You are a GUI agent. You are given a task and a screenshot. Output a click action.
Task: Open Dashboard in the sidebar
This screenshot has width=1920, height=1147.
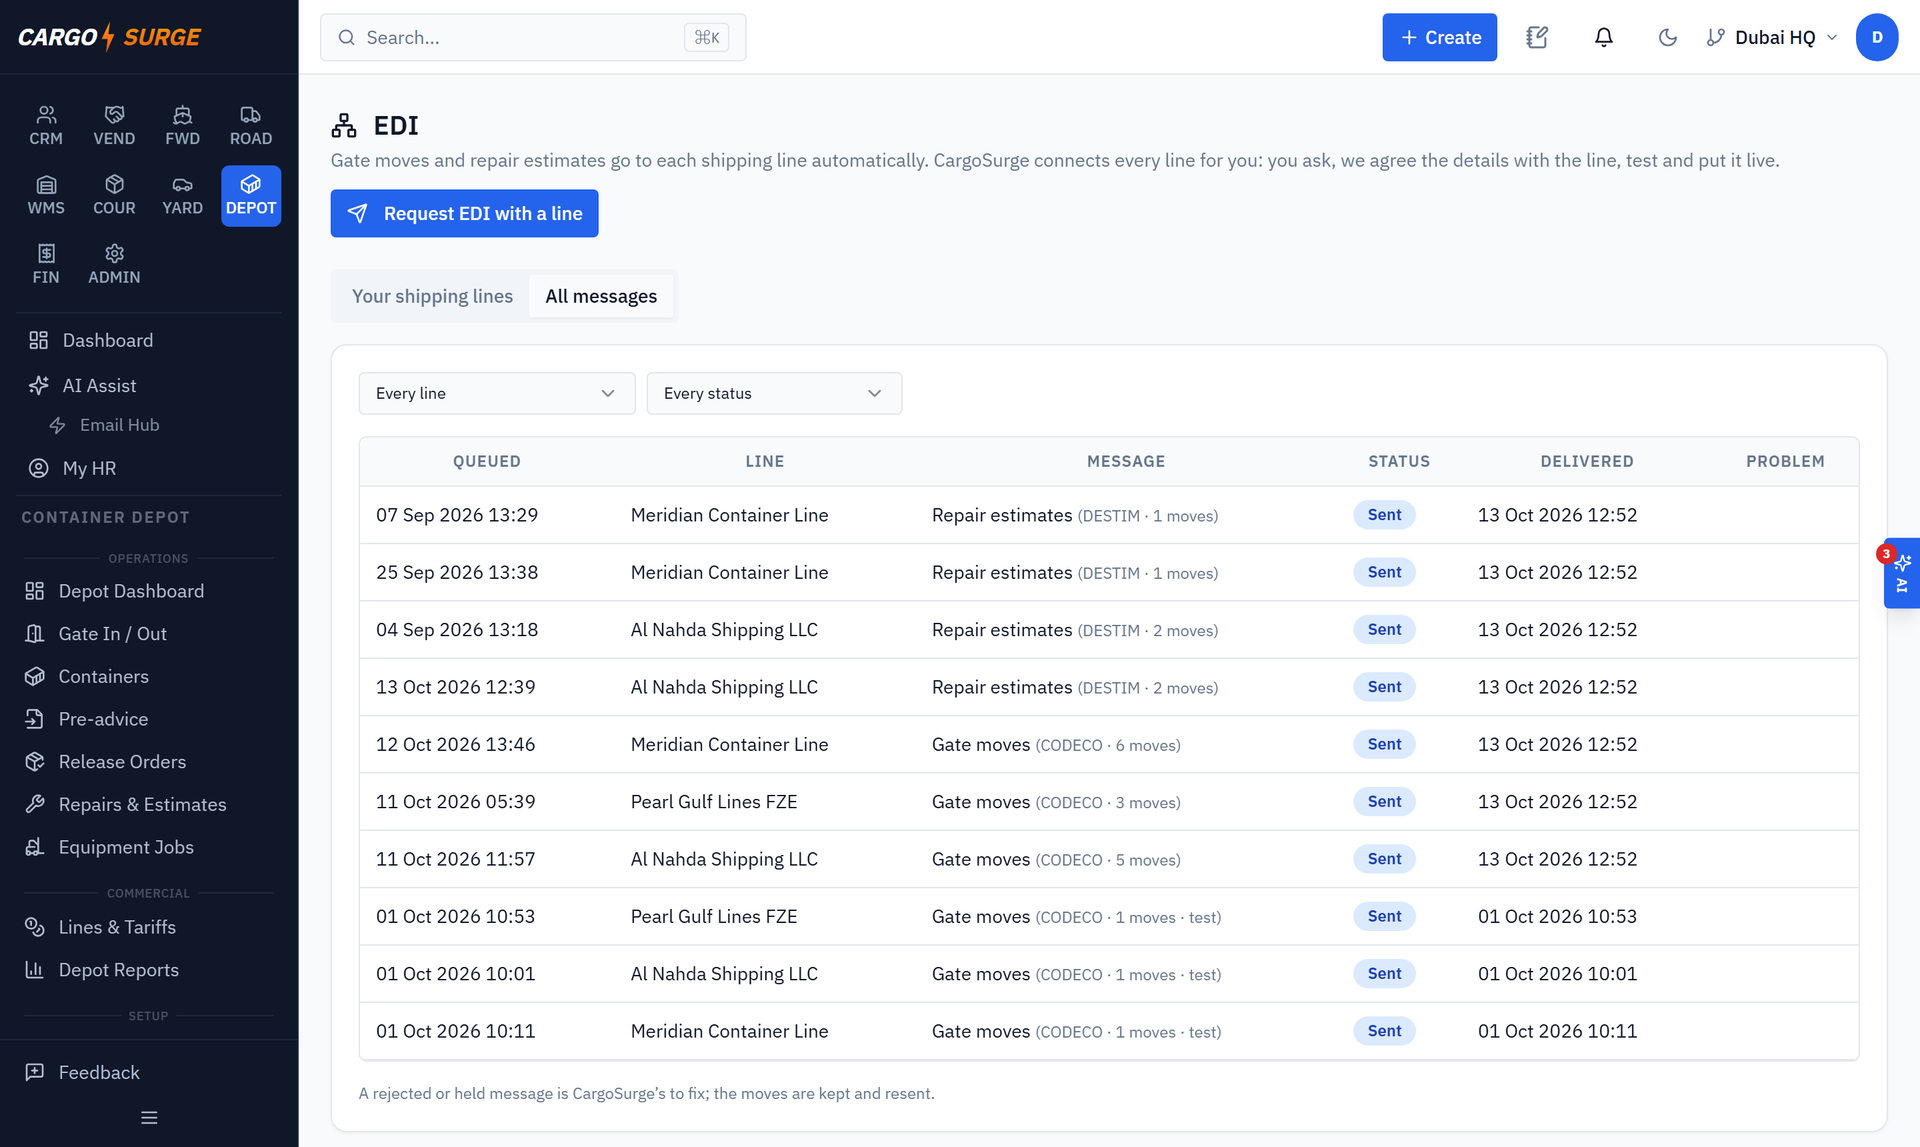point(149,340)
